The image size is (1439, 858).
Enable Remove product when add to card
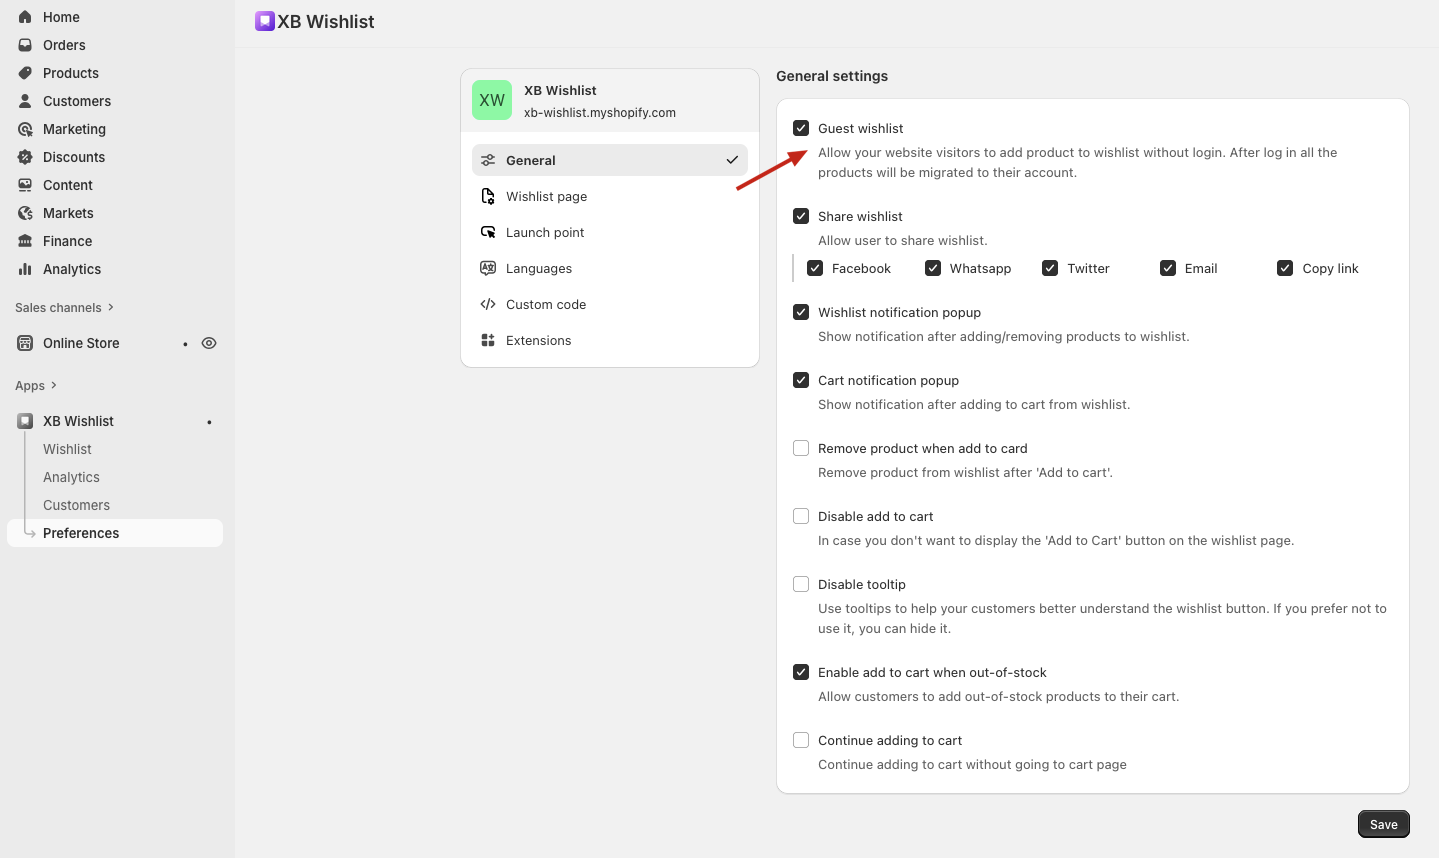point(801,448)
